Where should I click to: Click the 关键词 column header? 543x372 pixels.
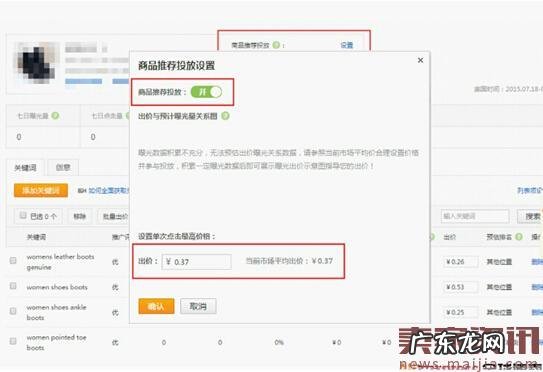(x=36, y=237)
